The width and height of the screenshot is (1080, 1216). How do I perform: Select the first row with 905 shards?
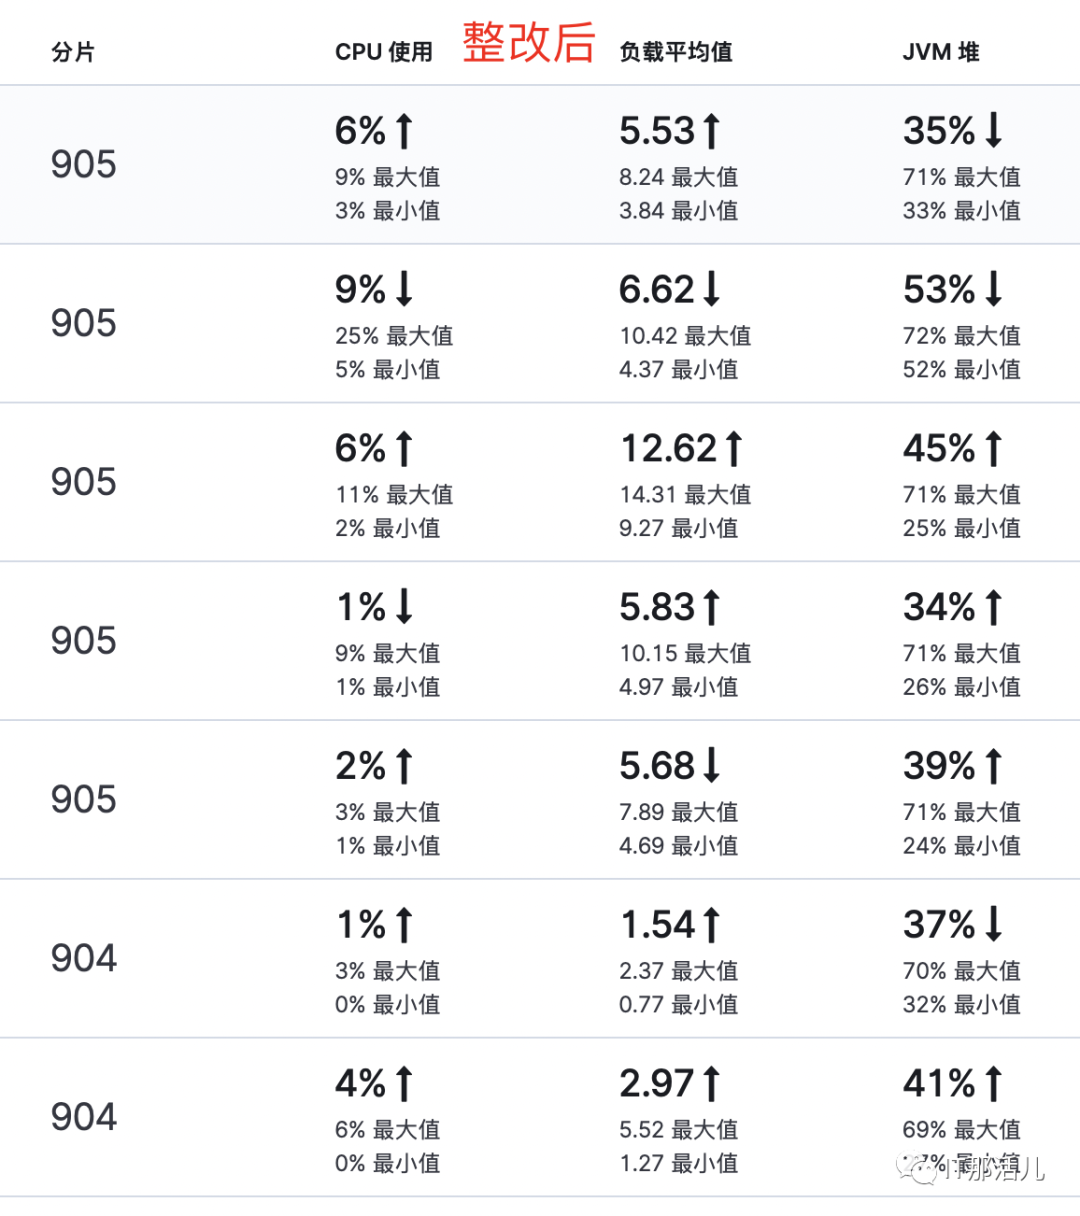click(x=540, y=164)
